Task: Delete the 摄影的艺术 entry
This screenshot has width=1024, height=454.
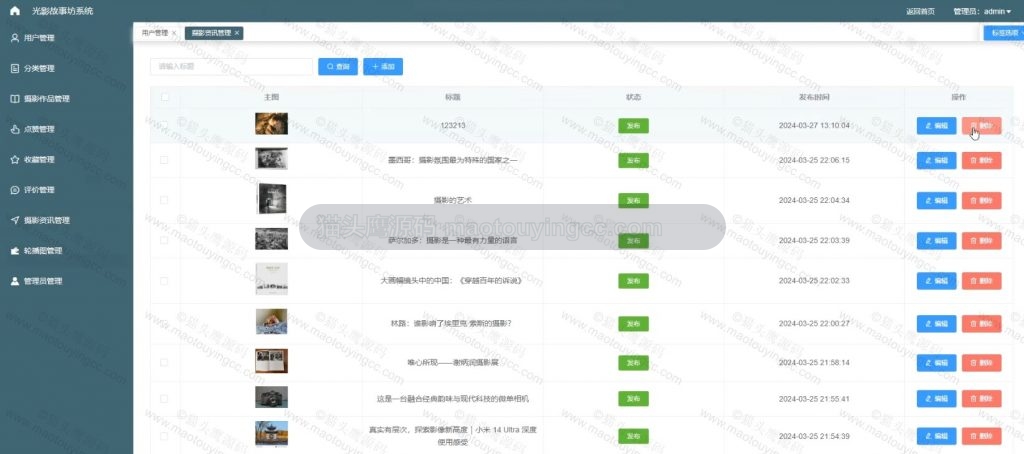Action: point(981,201)
